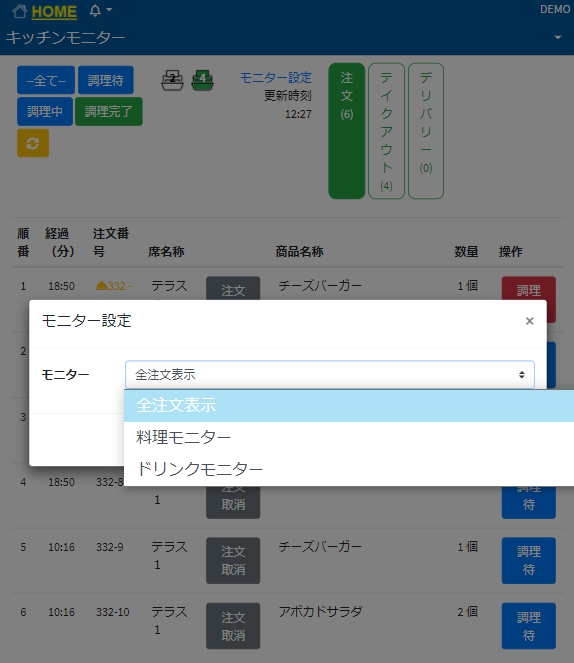
Task: Expand the header menu caret under DEMO
Action: coord(558,37)
